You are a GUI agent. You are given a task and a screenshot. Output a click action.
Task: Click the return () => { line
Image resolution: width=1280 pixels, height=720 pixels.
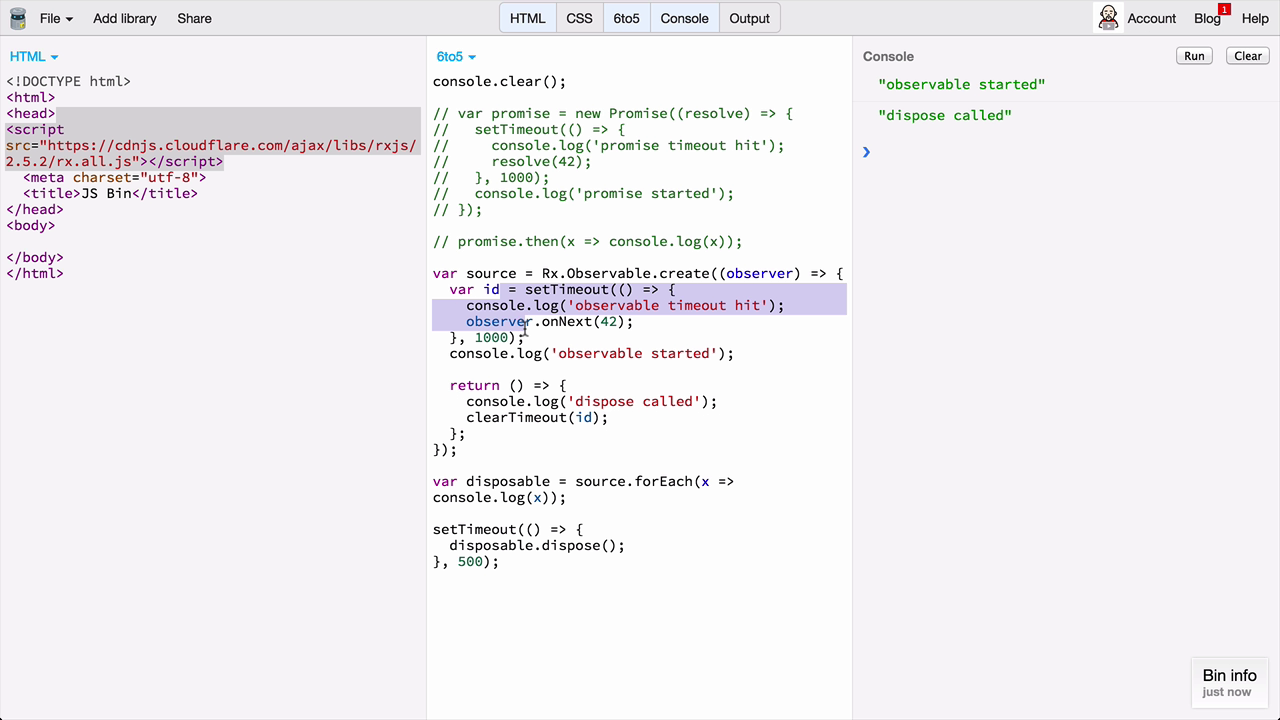[x=508, y=386]
